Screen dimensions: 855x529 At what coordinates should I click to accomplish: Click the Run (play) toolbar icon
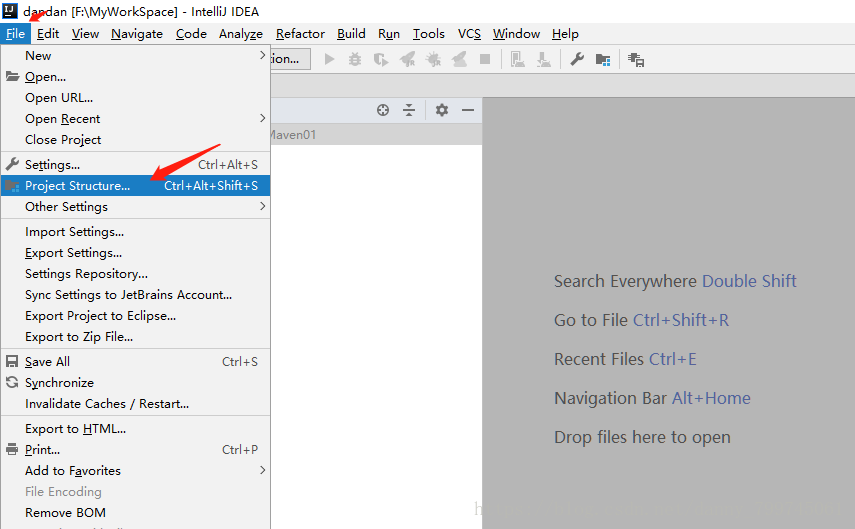329,59
